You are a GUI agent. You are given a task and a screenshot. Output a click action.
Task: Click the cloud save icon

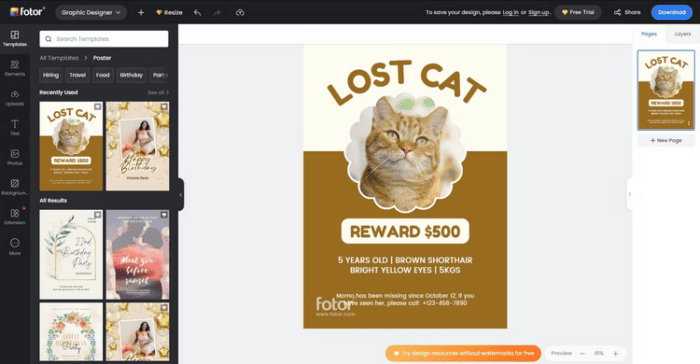click(x=240, y=13)
